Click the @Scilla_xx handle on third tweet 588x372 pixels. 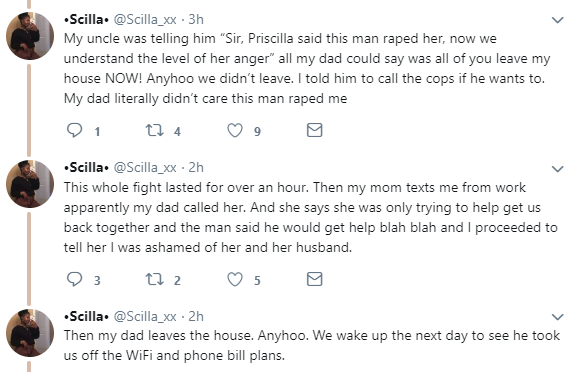pyautogui.click(x=145, y=316)
